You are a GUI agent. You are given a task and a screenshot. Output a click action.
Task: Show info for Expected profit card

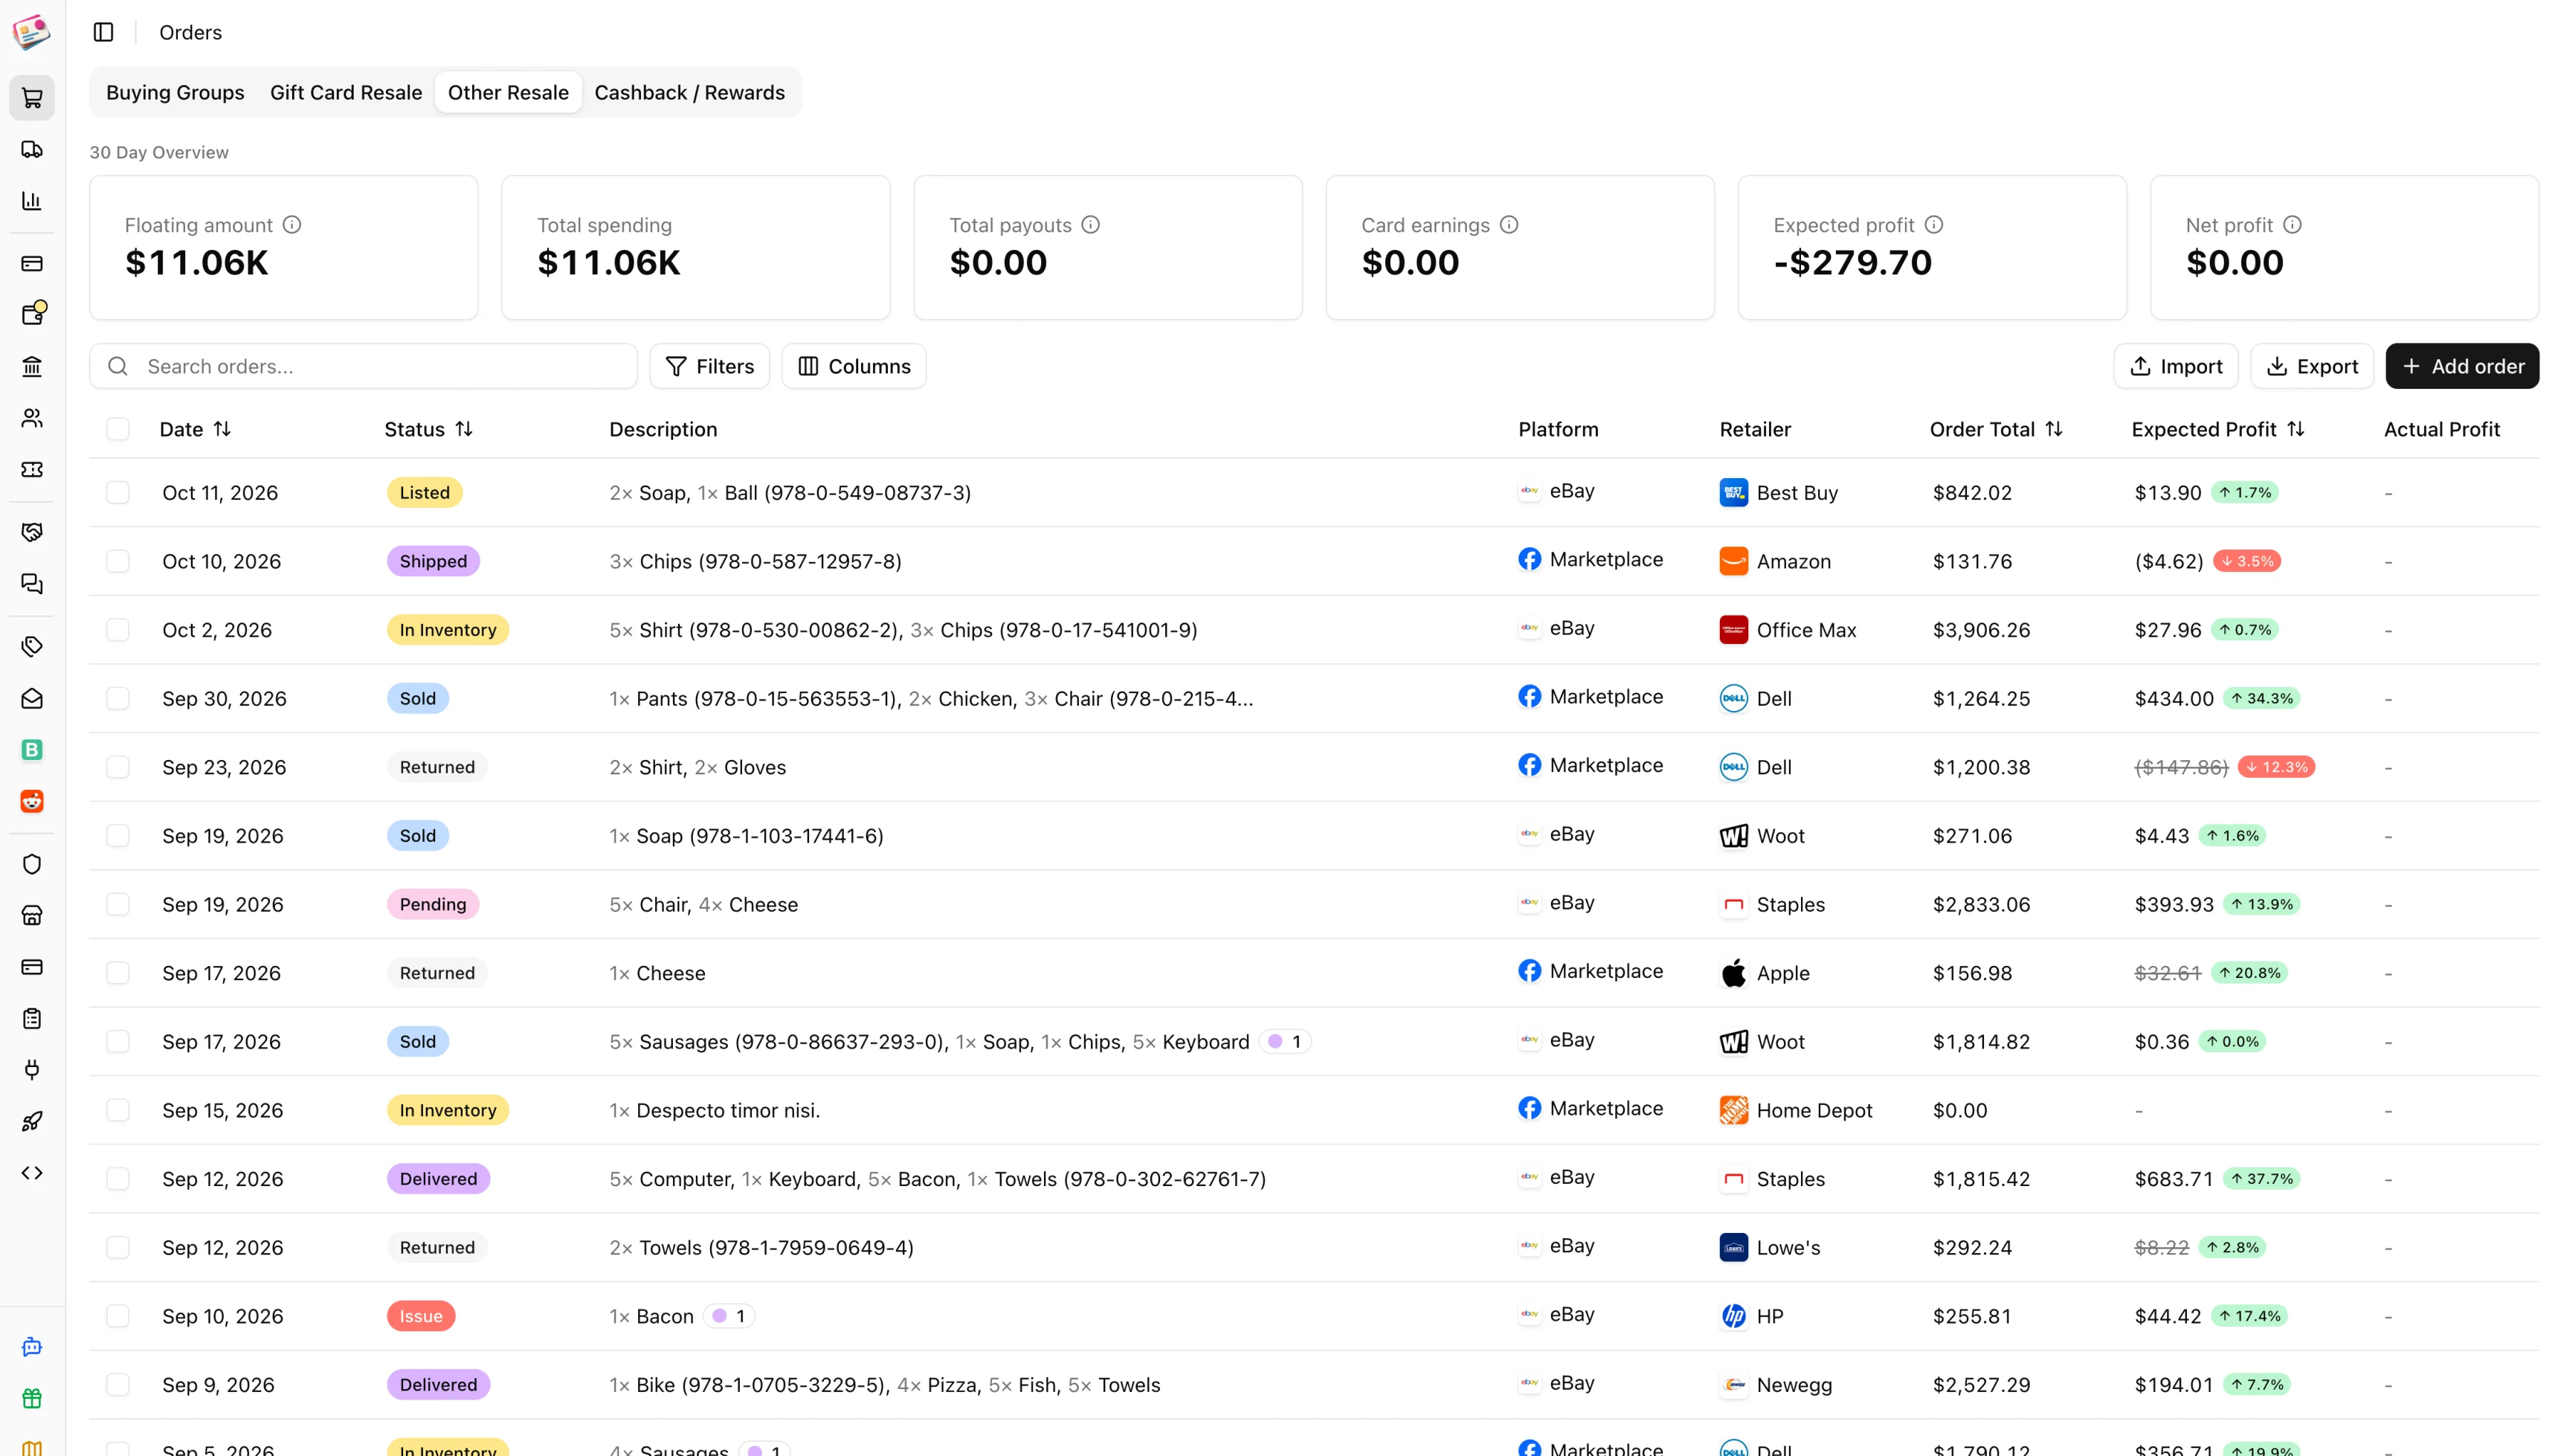[x=1934, y=225]
